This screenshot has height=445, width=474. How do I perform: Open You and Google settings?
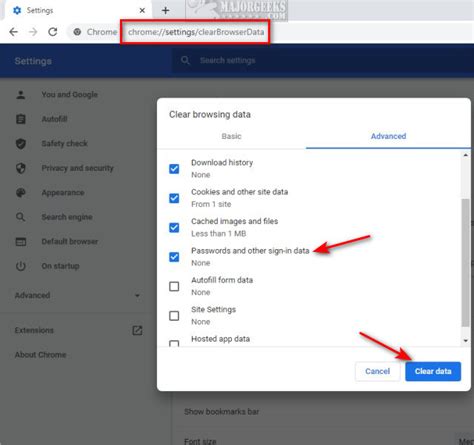(70, 95)
